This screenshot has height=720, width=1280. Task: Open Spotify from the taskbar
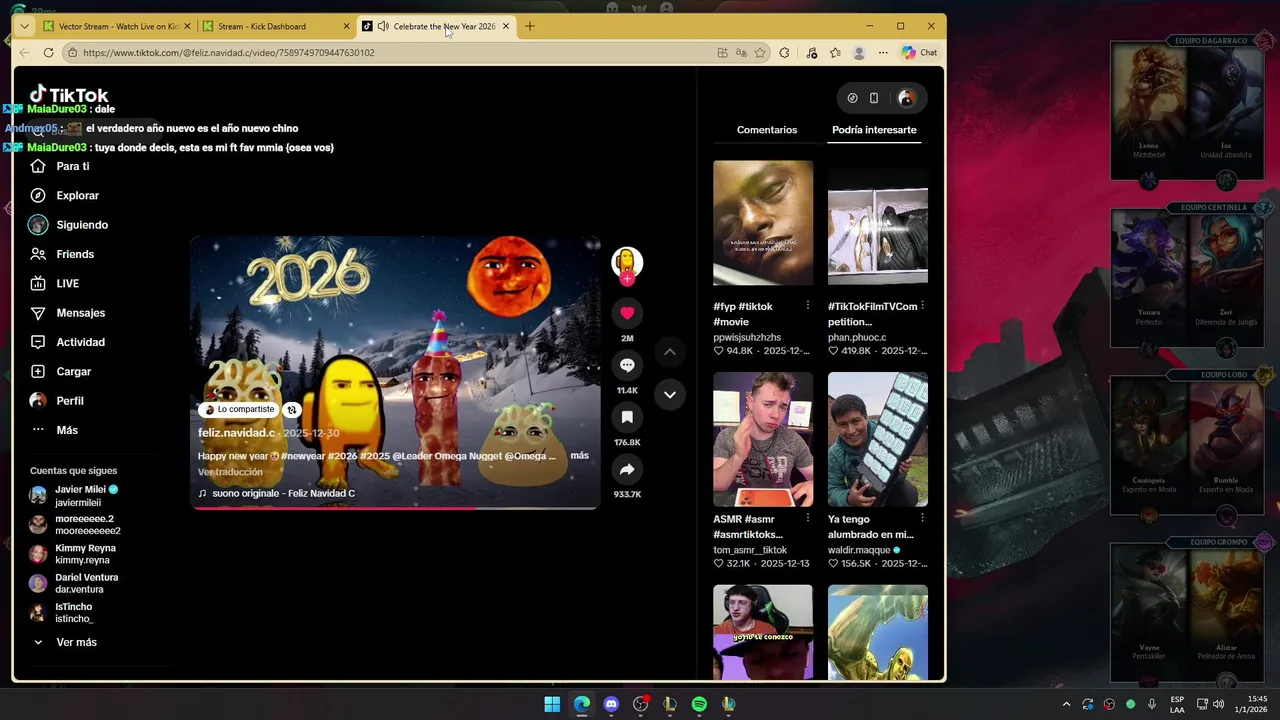(699, 704)
